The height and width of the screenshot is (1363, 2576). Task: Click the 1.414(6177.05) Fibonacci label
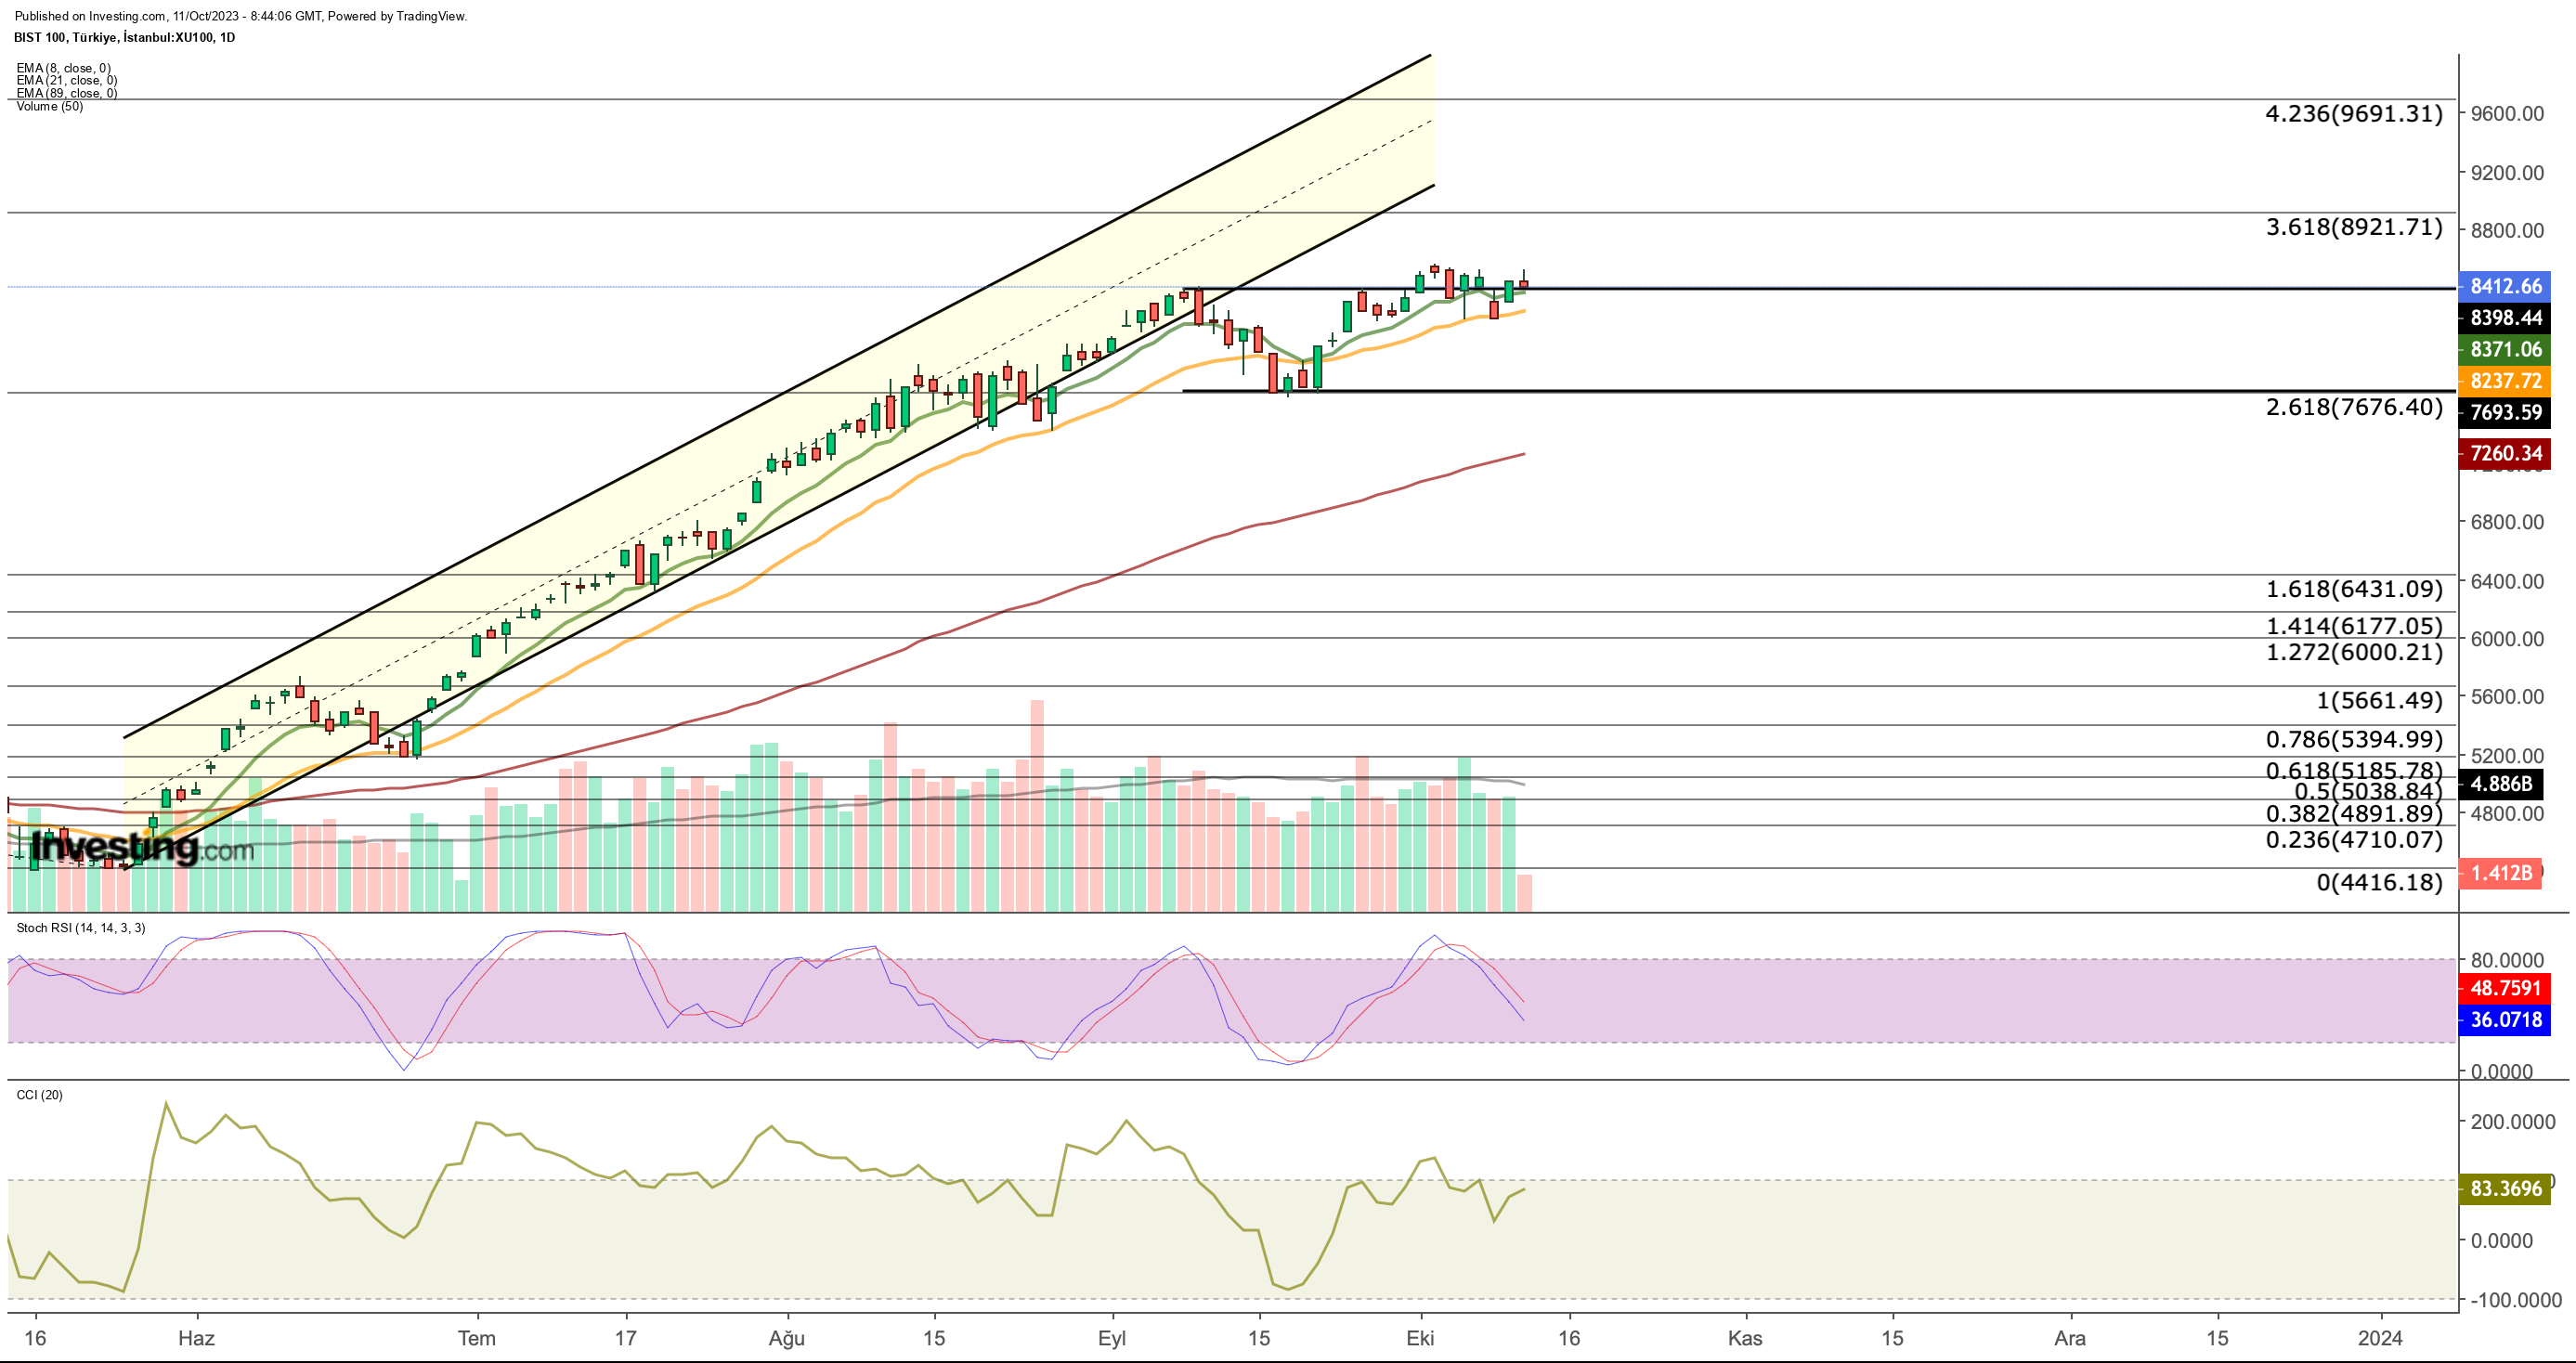coord(2354,626)
